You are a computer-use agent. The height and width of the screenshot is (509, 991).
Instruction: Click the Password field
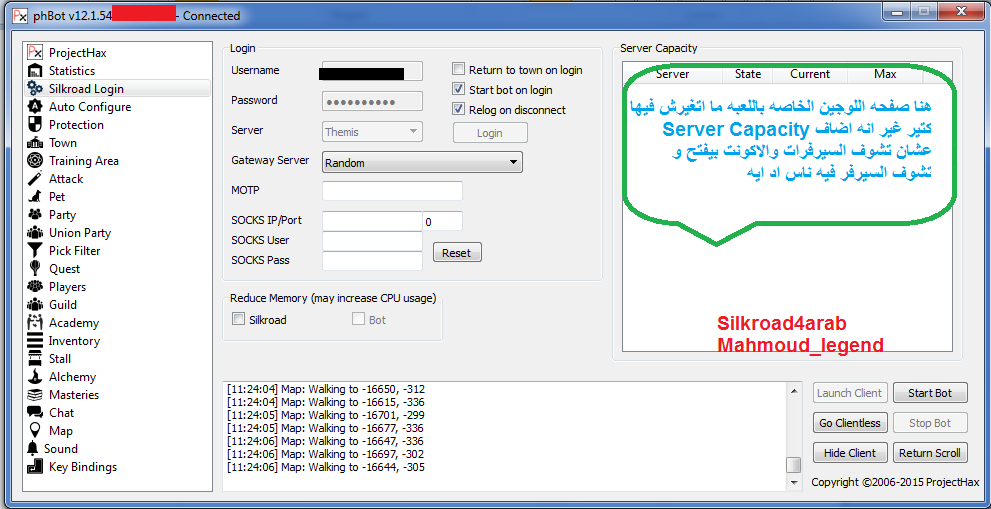(372, 102)
